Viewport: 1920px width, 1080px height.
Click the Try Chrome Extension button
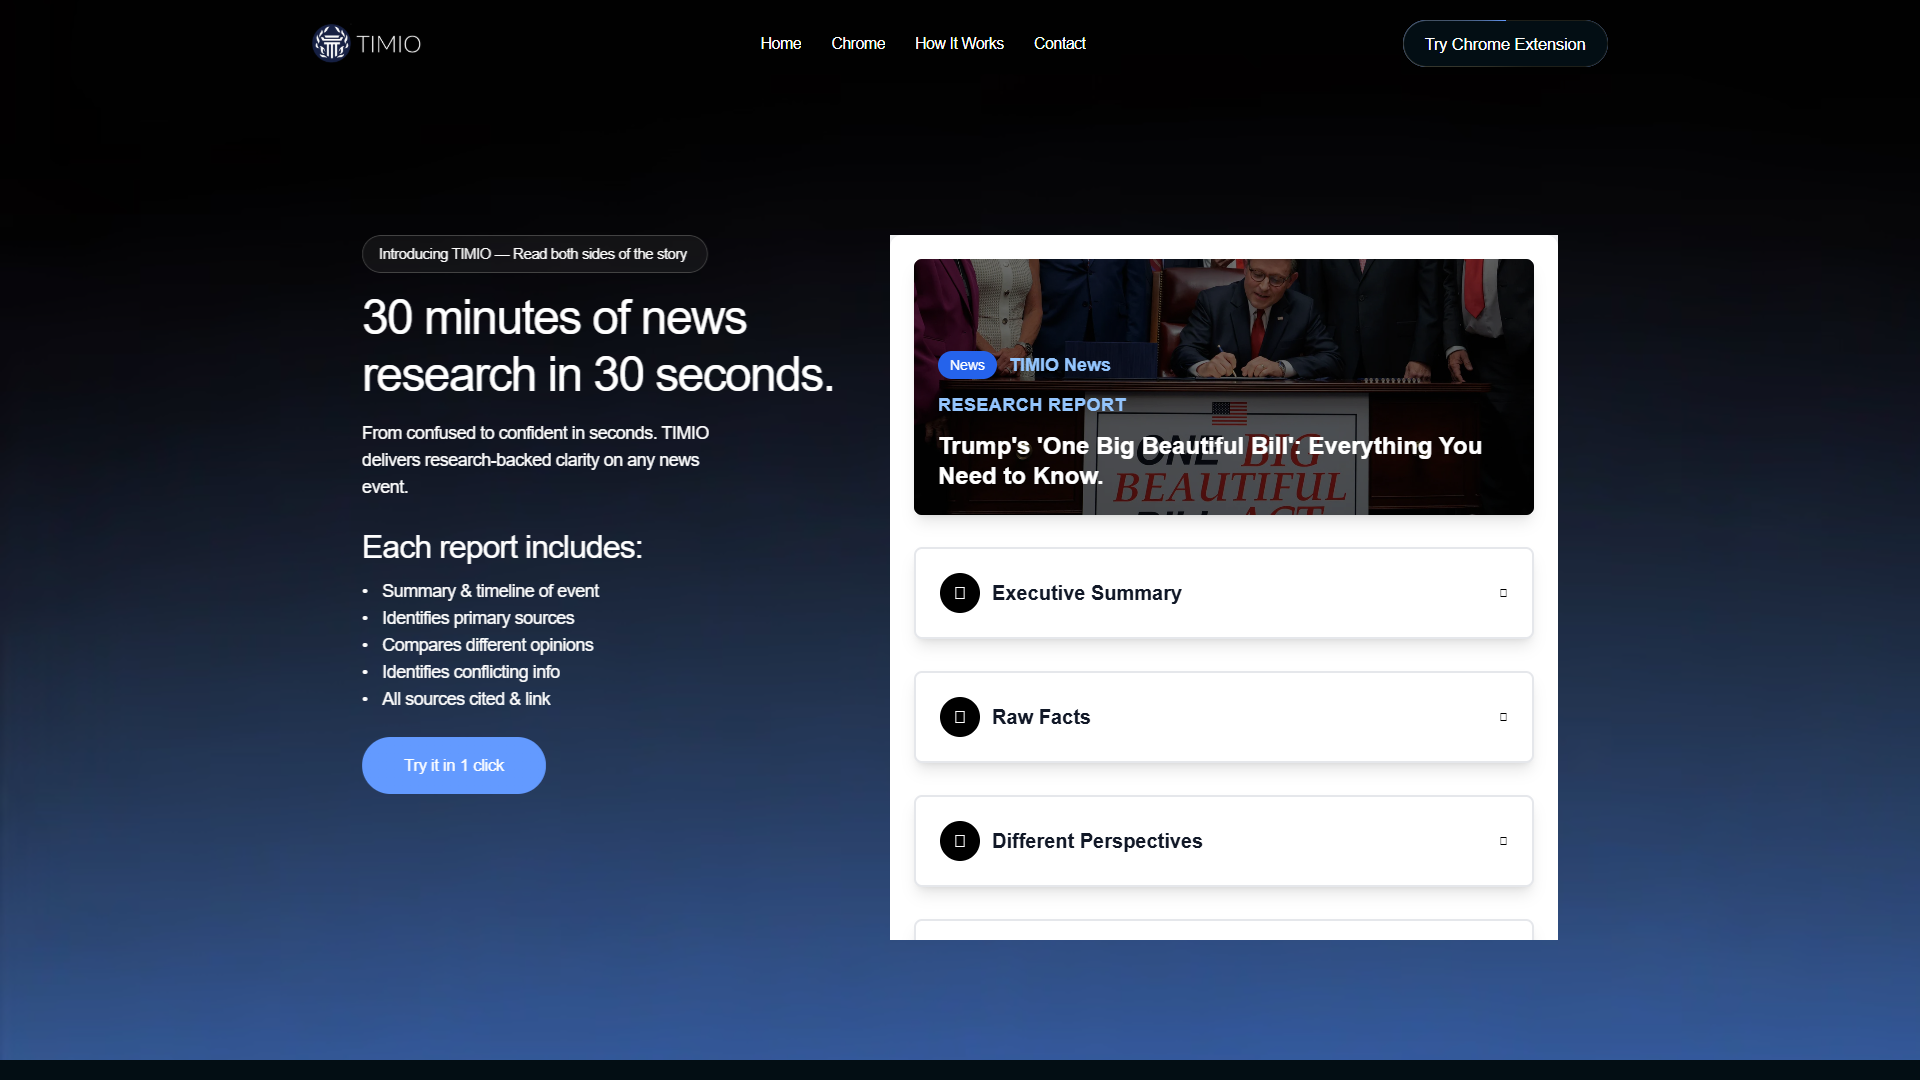click(x=1505, y=44)
